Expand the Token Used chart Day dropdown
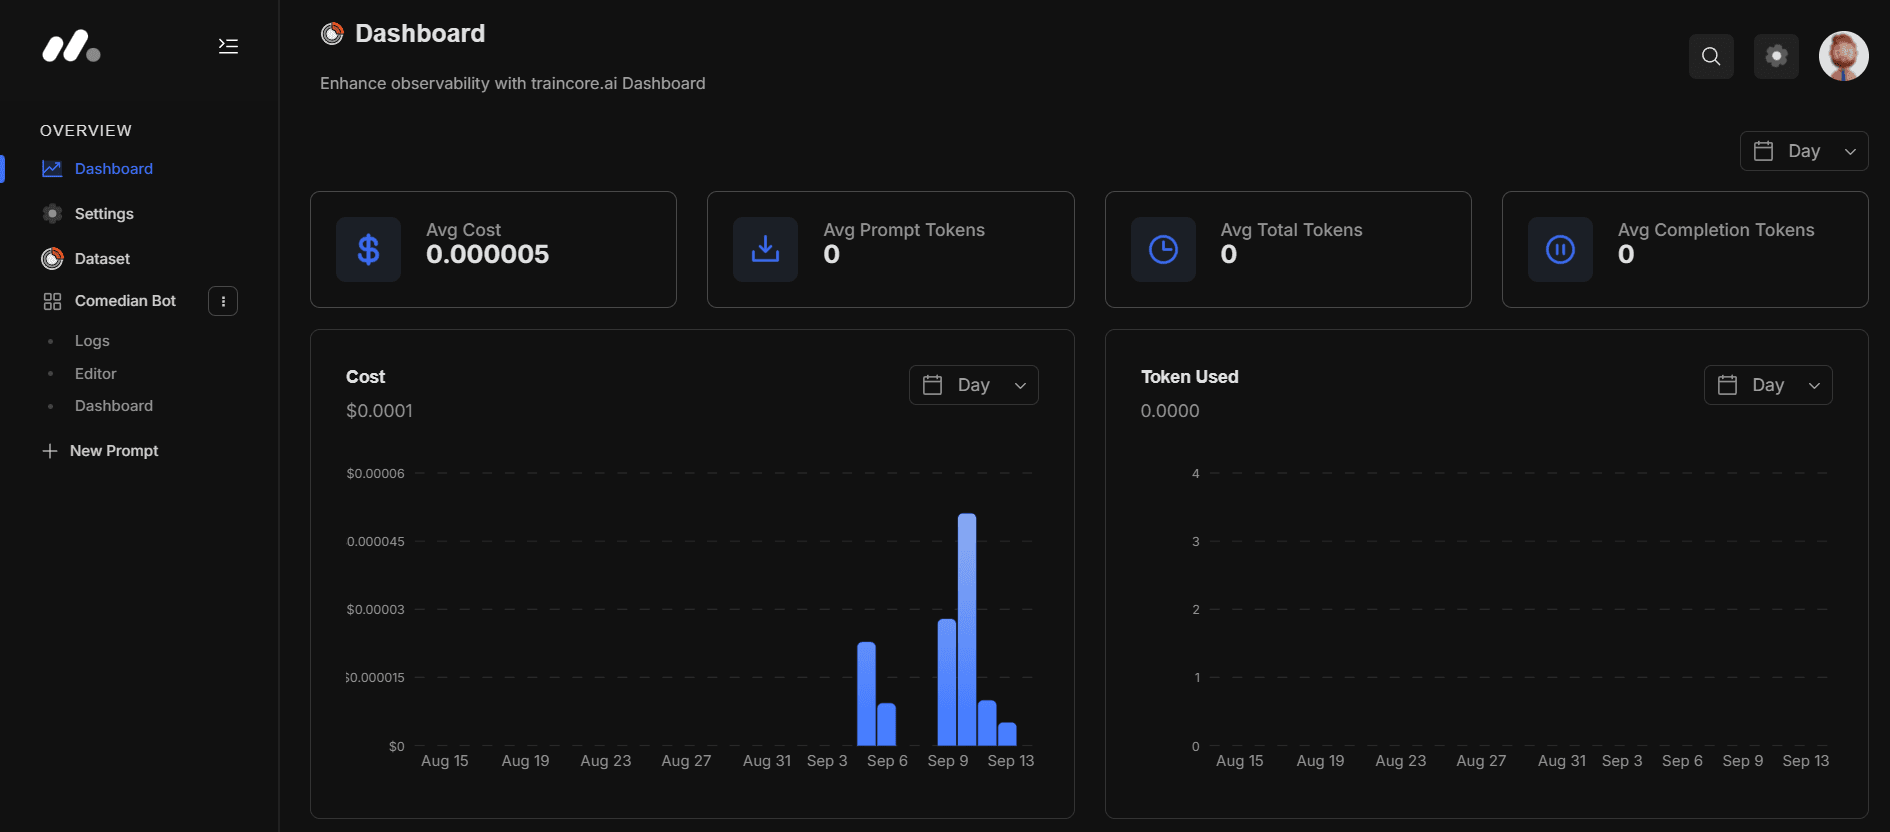Image resolution: width=1890 pixels, height=832 pixels. pos(1767,385)
